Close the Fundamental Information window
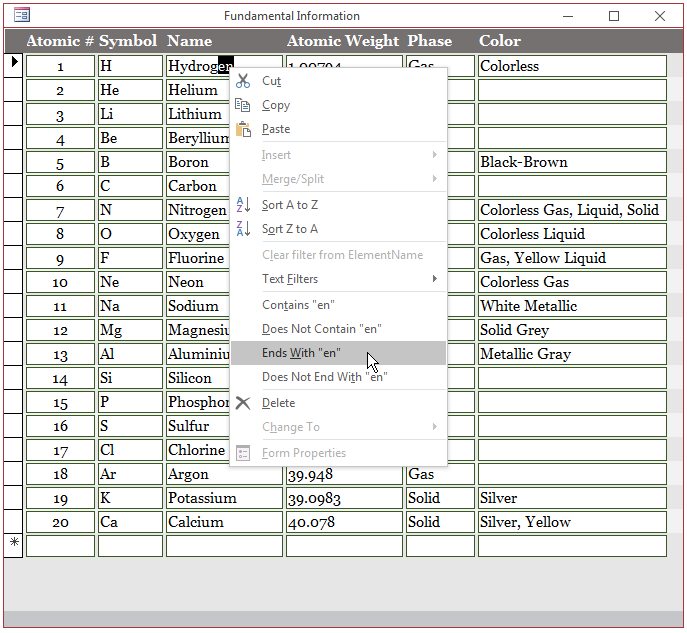Image resolution: width=687 pixels, height=633 pixels. [659, 16]
